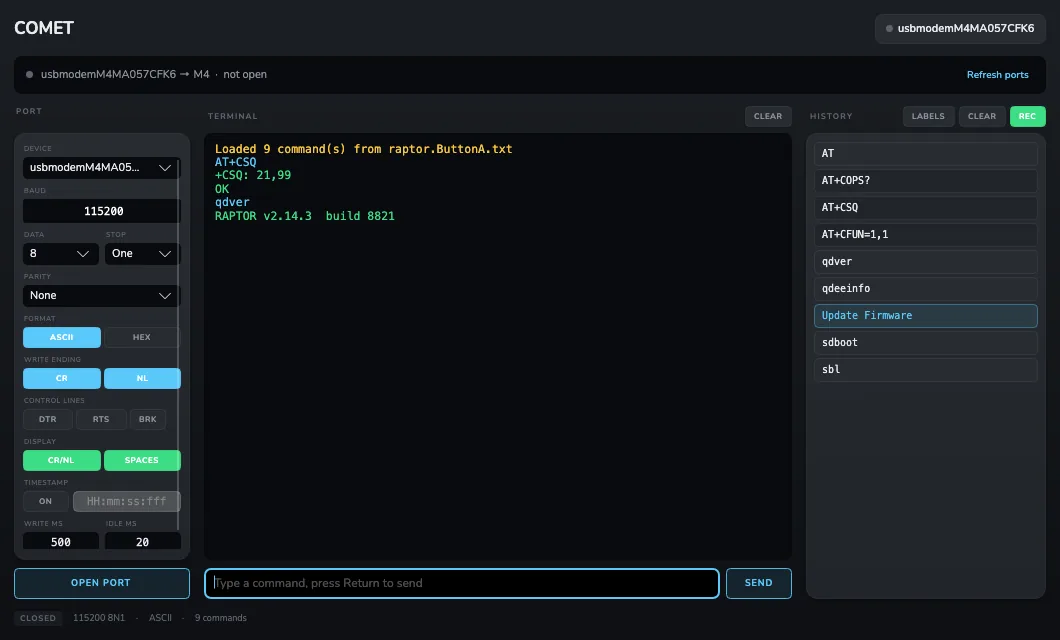Screen dimensions: 1060x640
Task: Click the CLOSED status badge
Action: [x=38, y=618]
